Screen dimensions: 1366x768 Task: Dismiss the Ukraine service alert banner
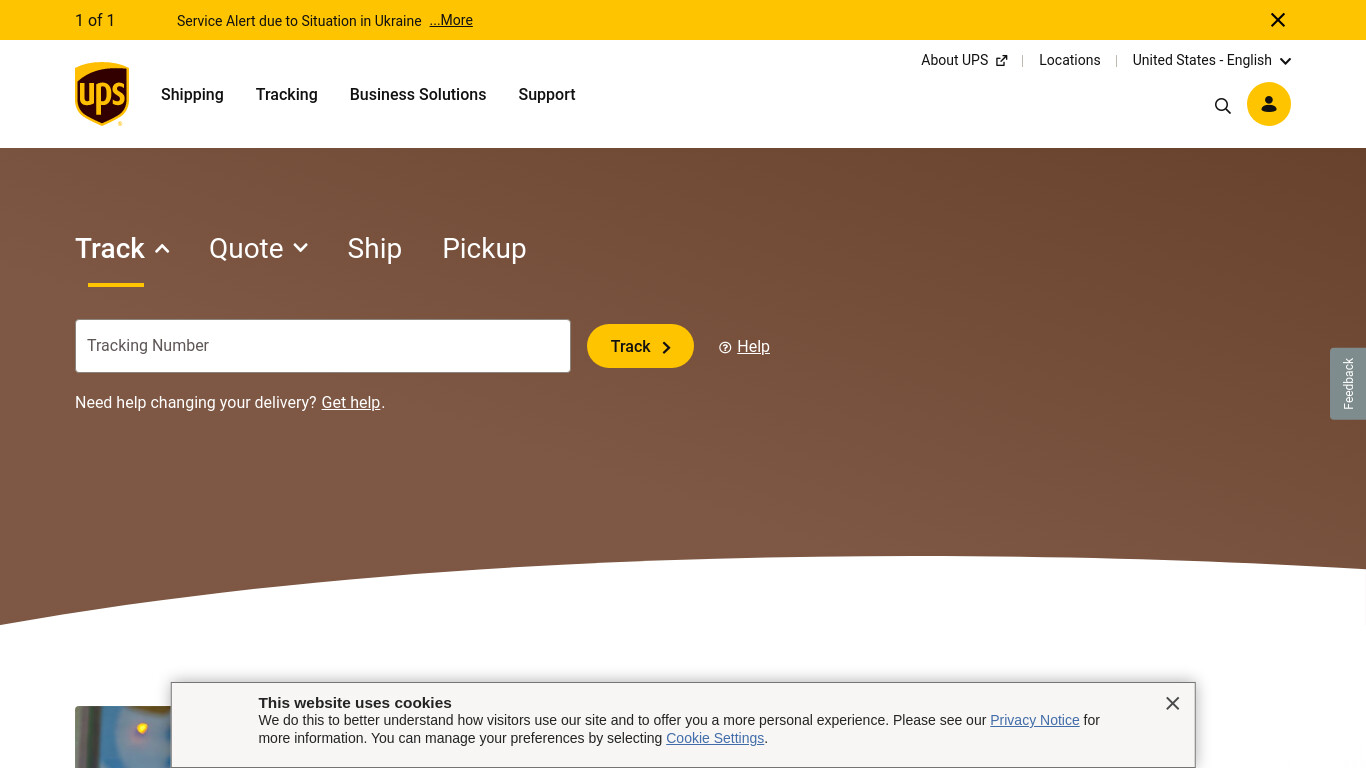[x=1278, y=20]
